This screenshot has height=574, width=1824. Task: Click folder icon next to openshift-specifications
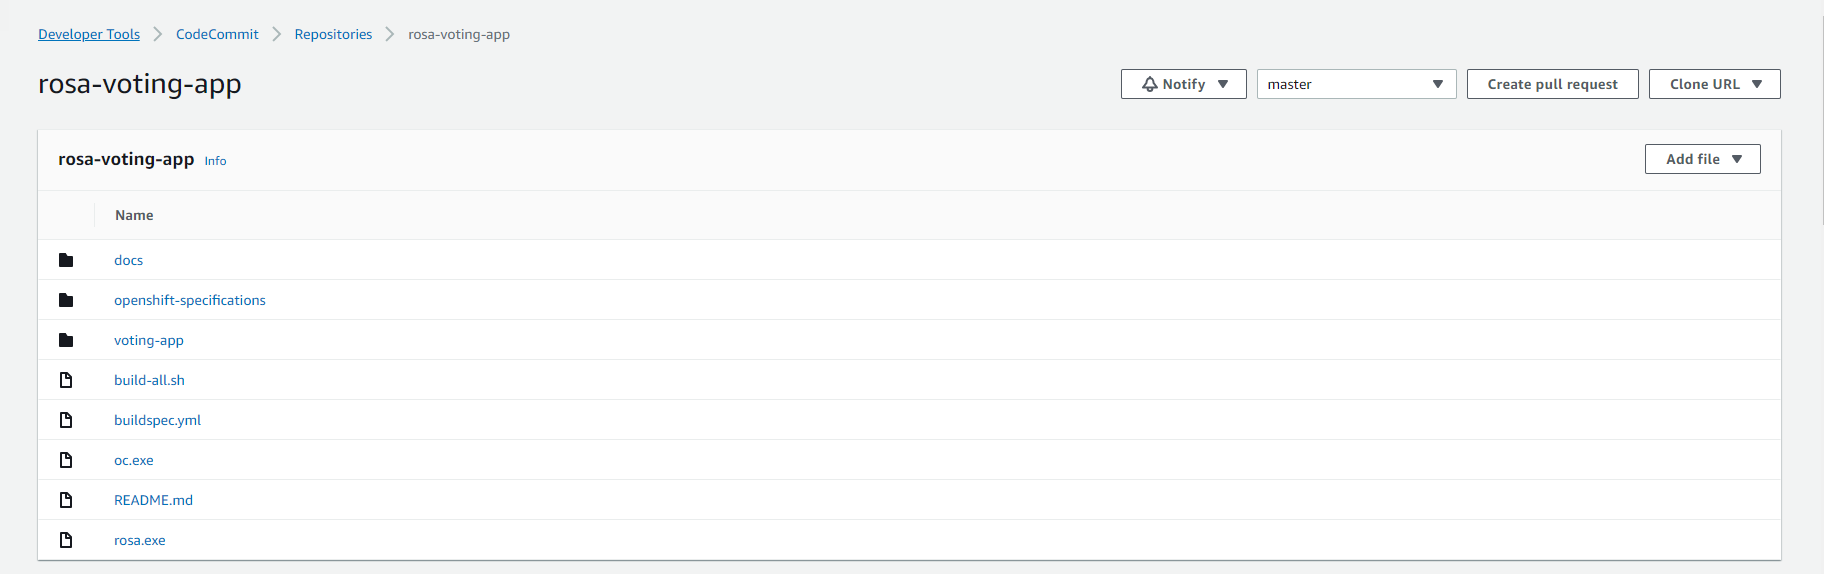[66, 300]
